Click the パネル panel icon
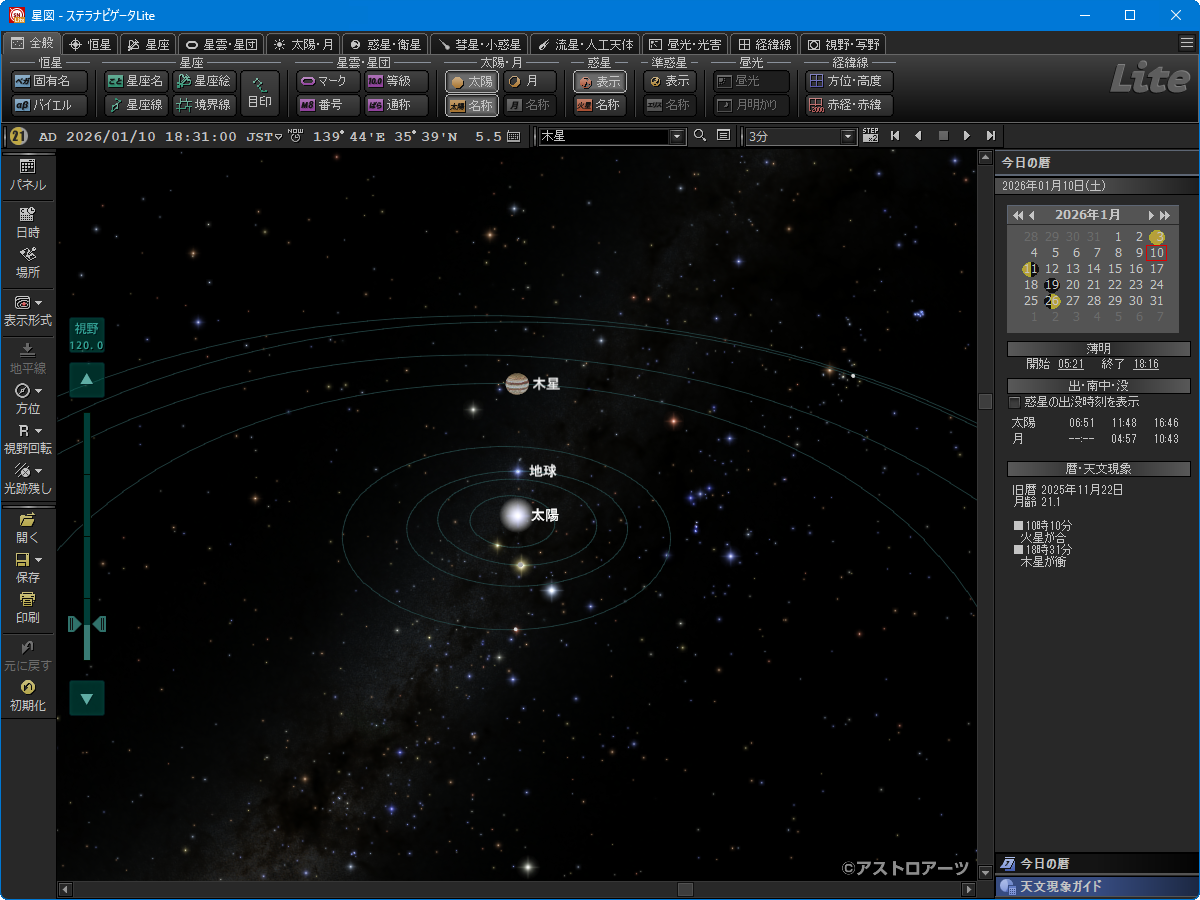The image size is (1200, 900). point(27,167)
